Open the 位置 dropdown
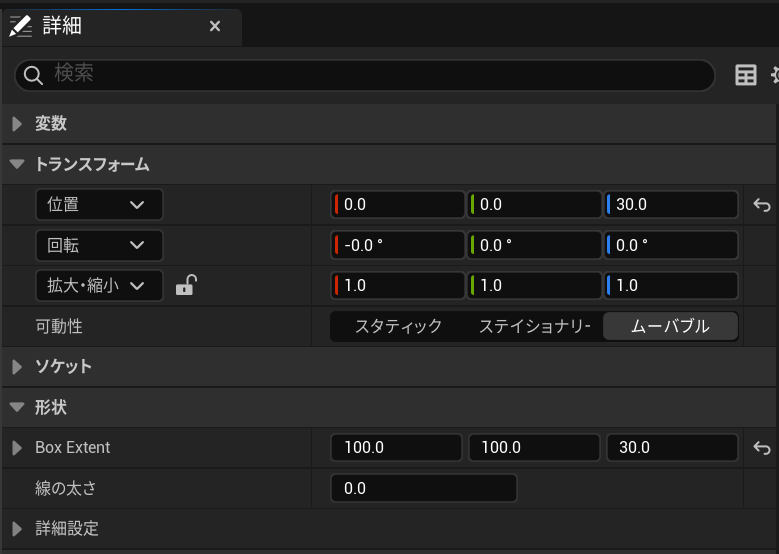This screenshot has width=779, height=554. [98, 205]
